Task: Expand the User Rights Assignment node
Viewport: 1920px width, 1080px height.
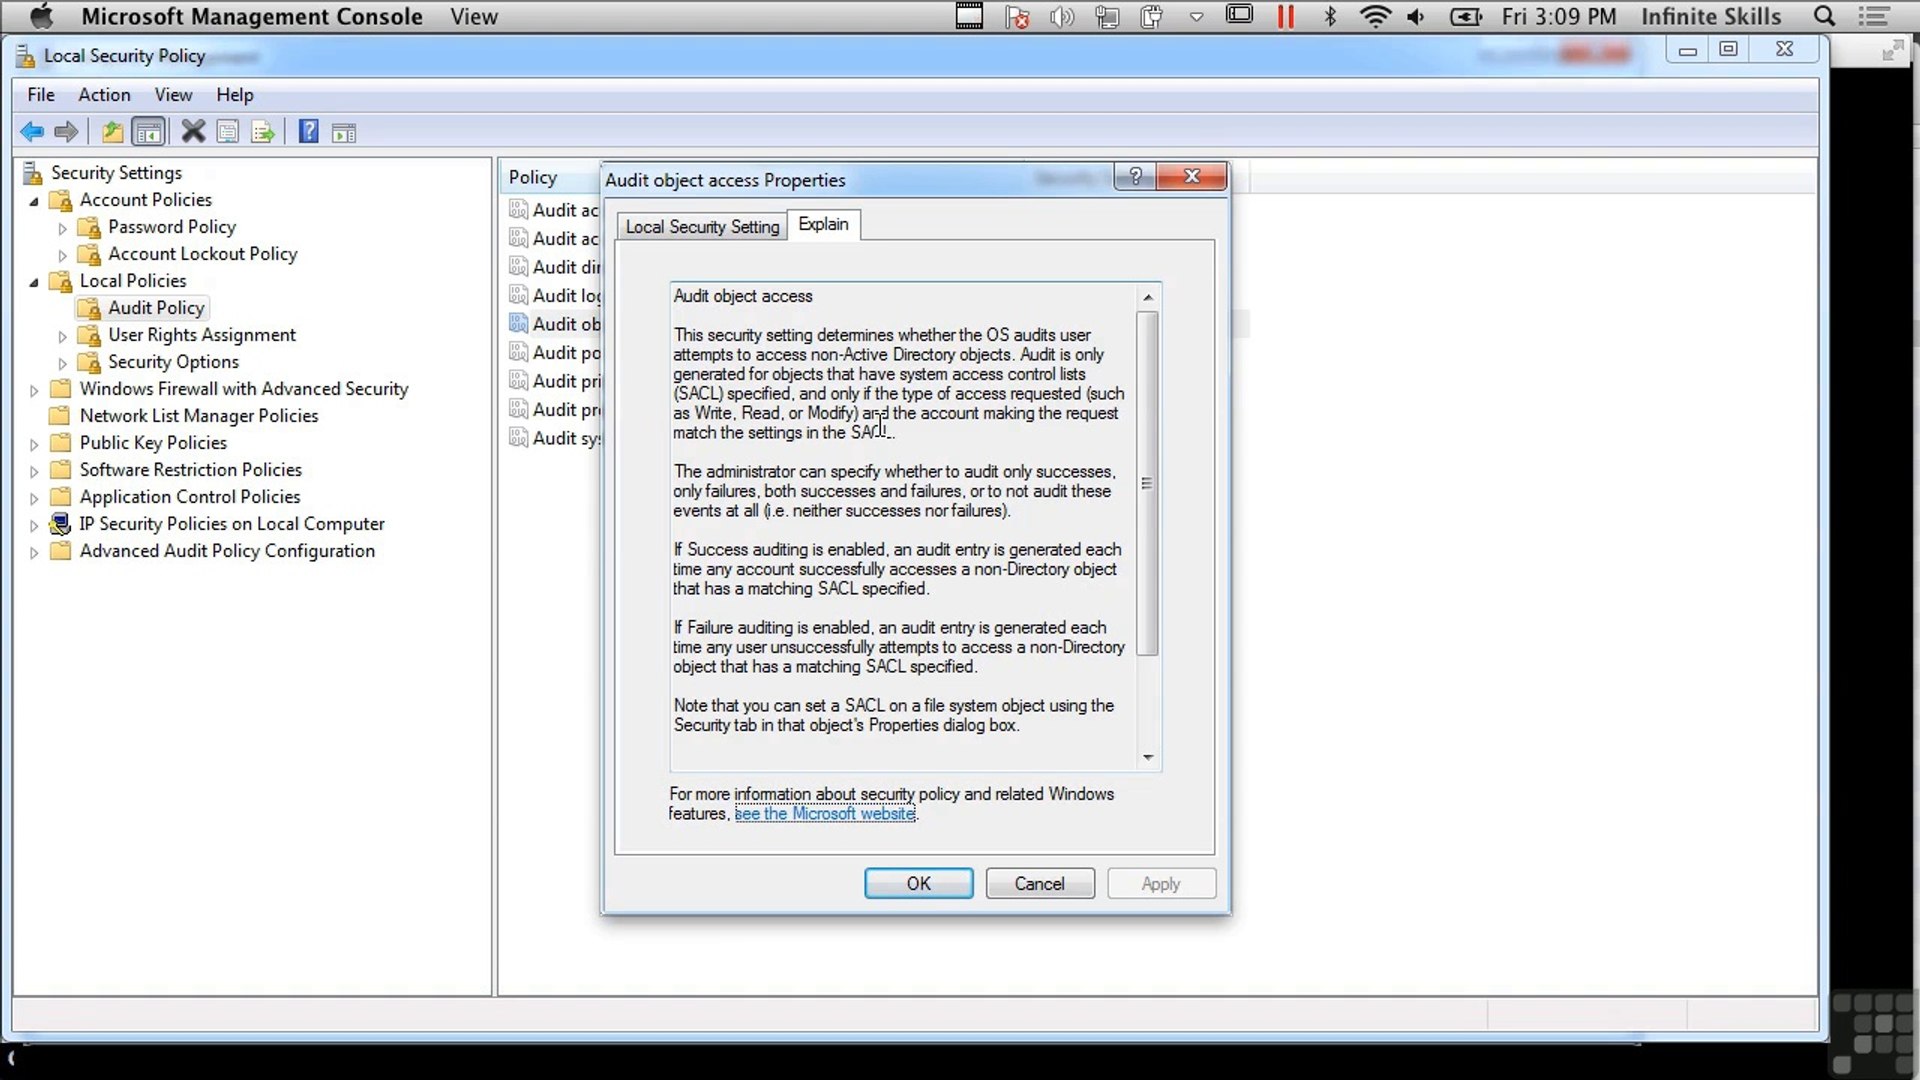Action: [62, 336]
